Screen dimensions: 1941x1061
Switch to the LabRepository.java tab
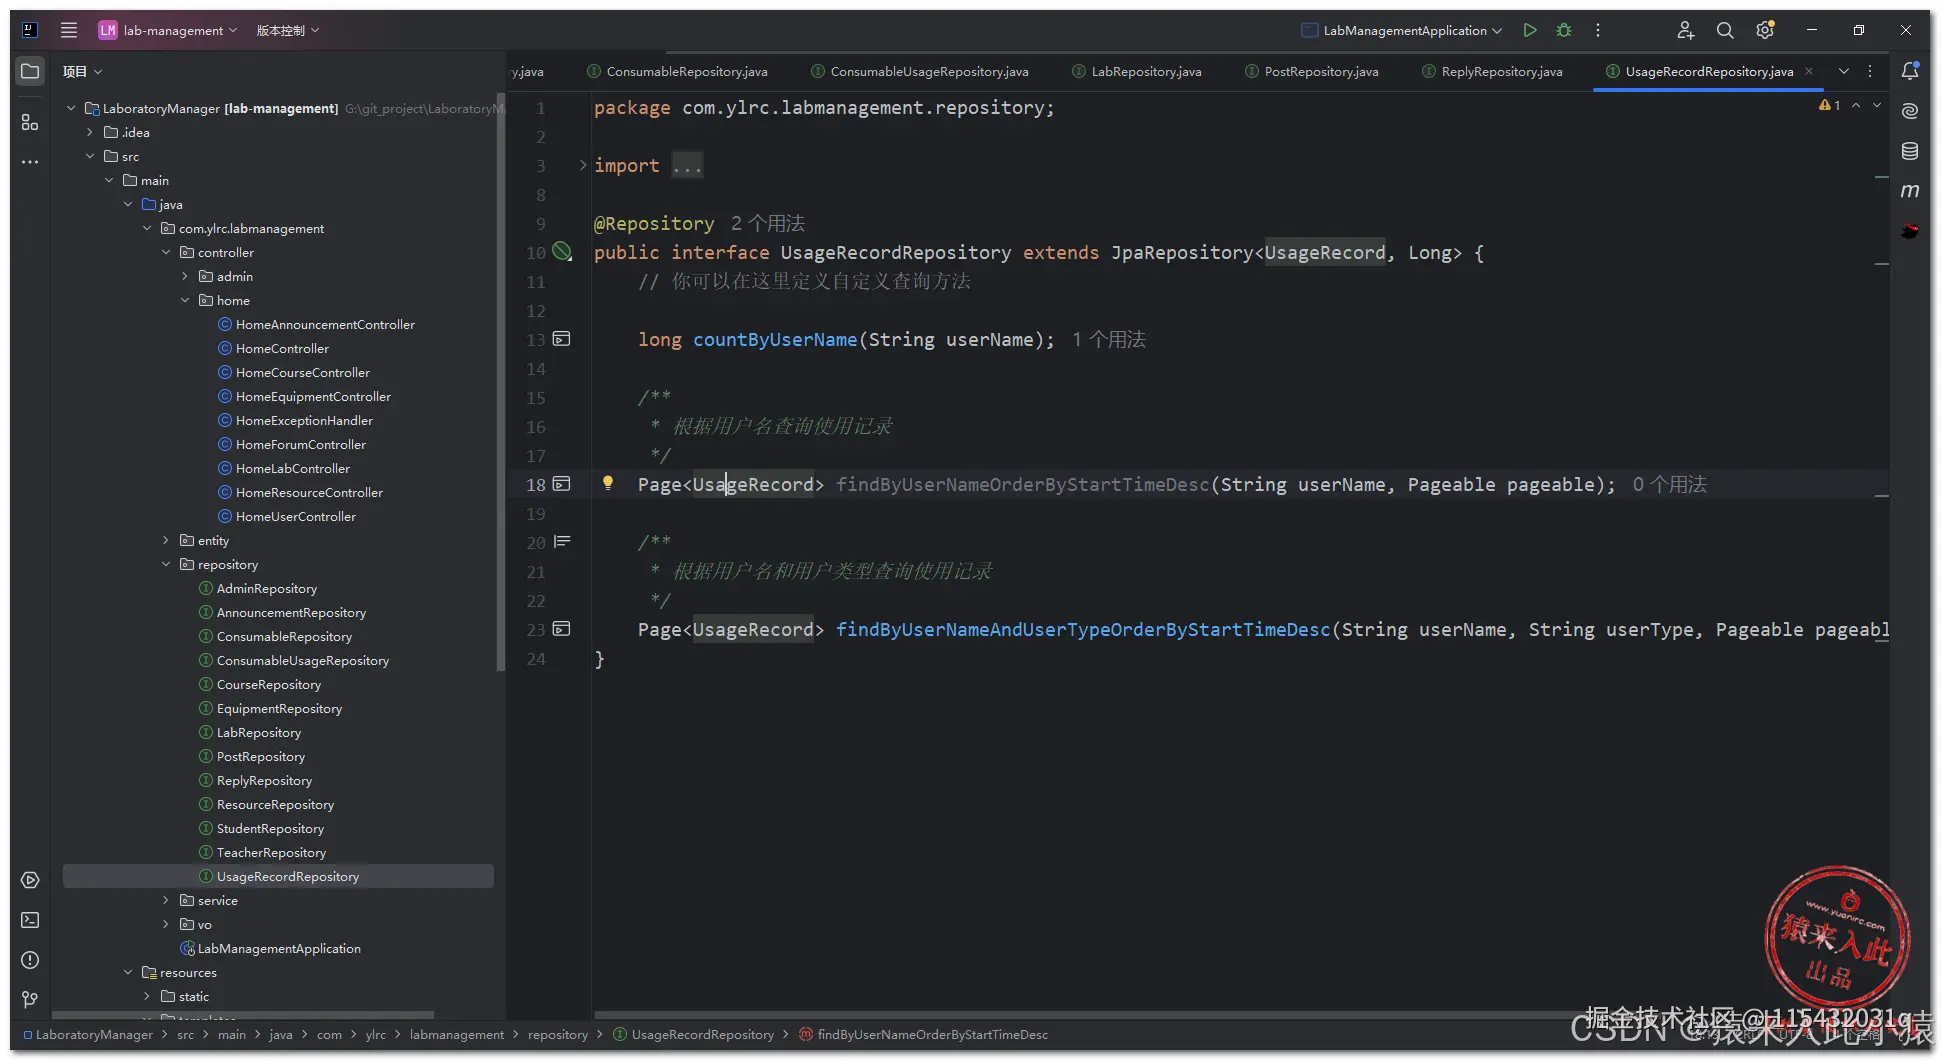(x=1145, y=71)
